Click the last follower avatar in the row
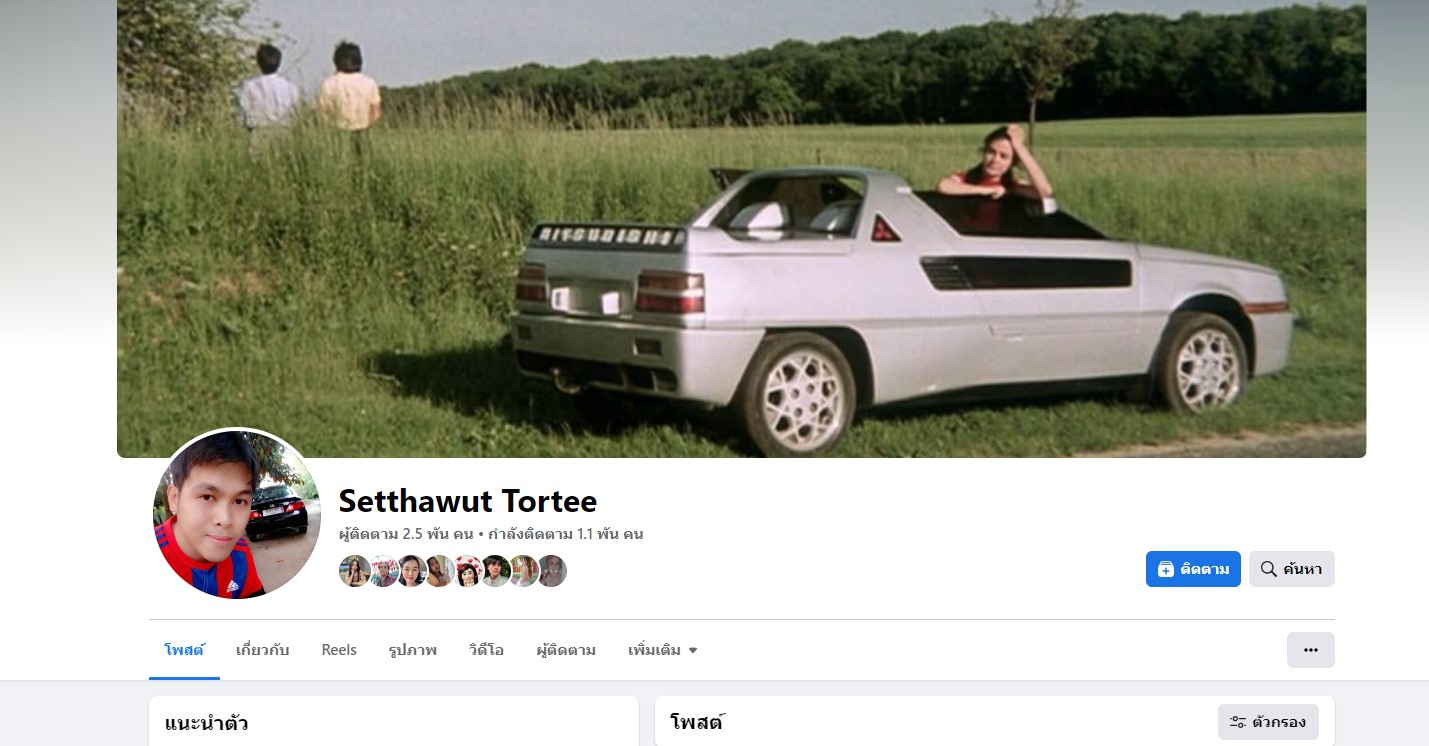This screenshot has width=1429, height=746. tap(551, 571)
